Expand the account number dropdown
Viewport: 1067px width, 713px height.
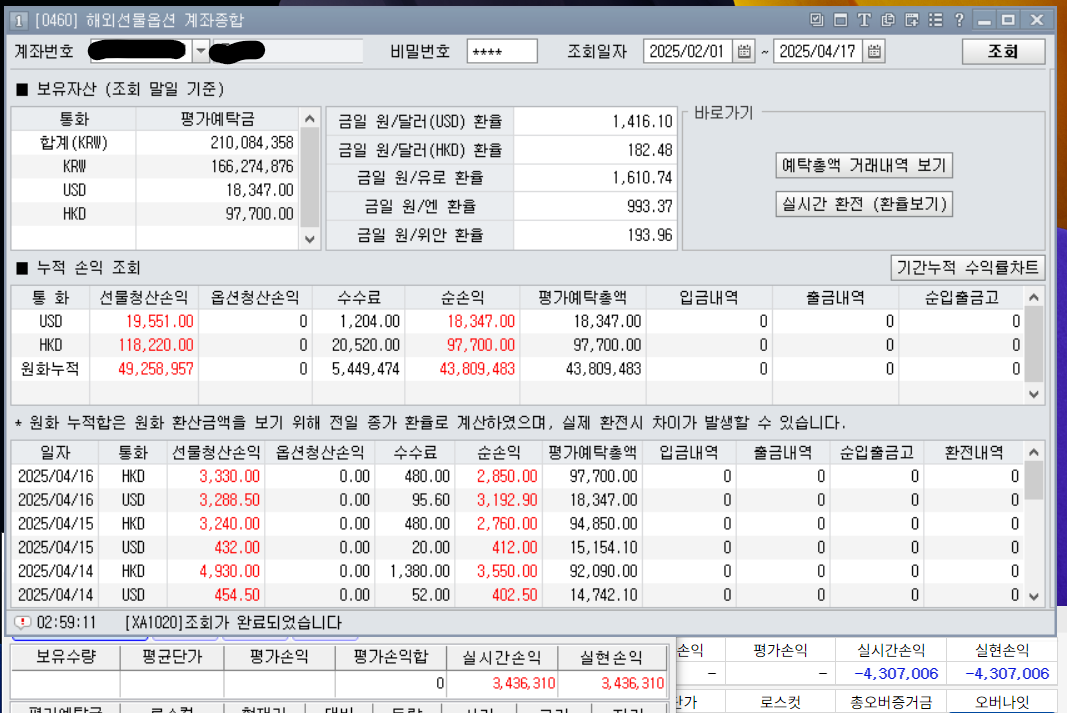201,51
